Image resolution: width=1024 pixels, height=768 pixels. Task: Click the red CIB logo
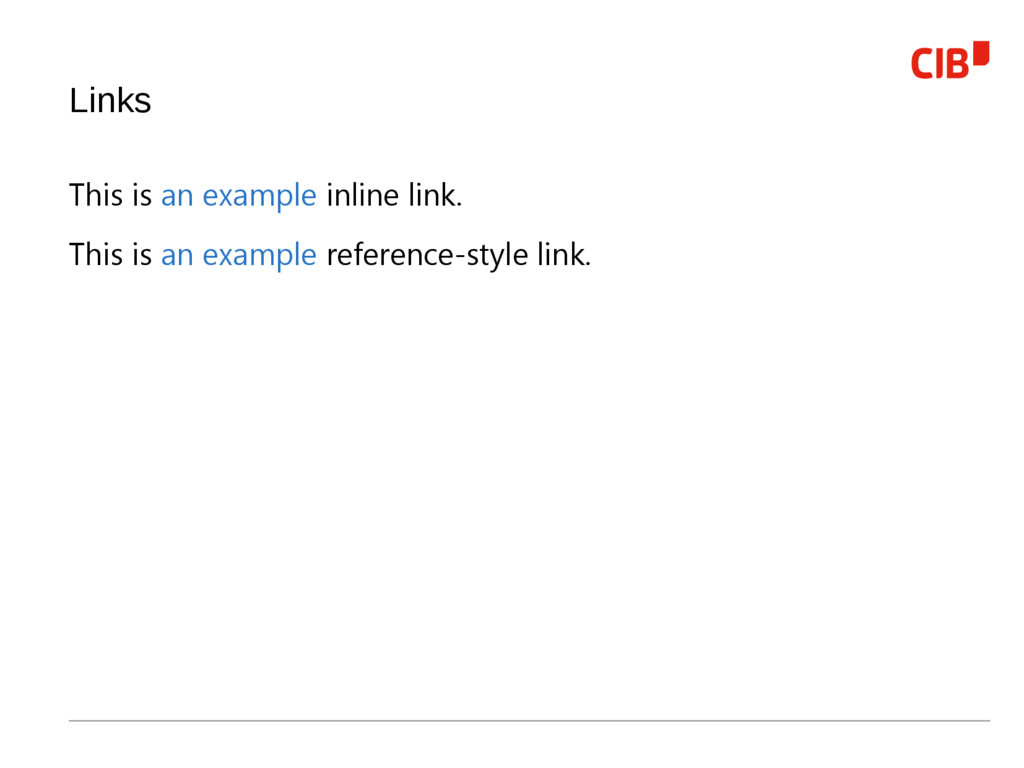click(x=950, y=60)
